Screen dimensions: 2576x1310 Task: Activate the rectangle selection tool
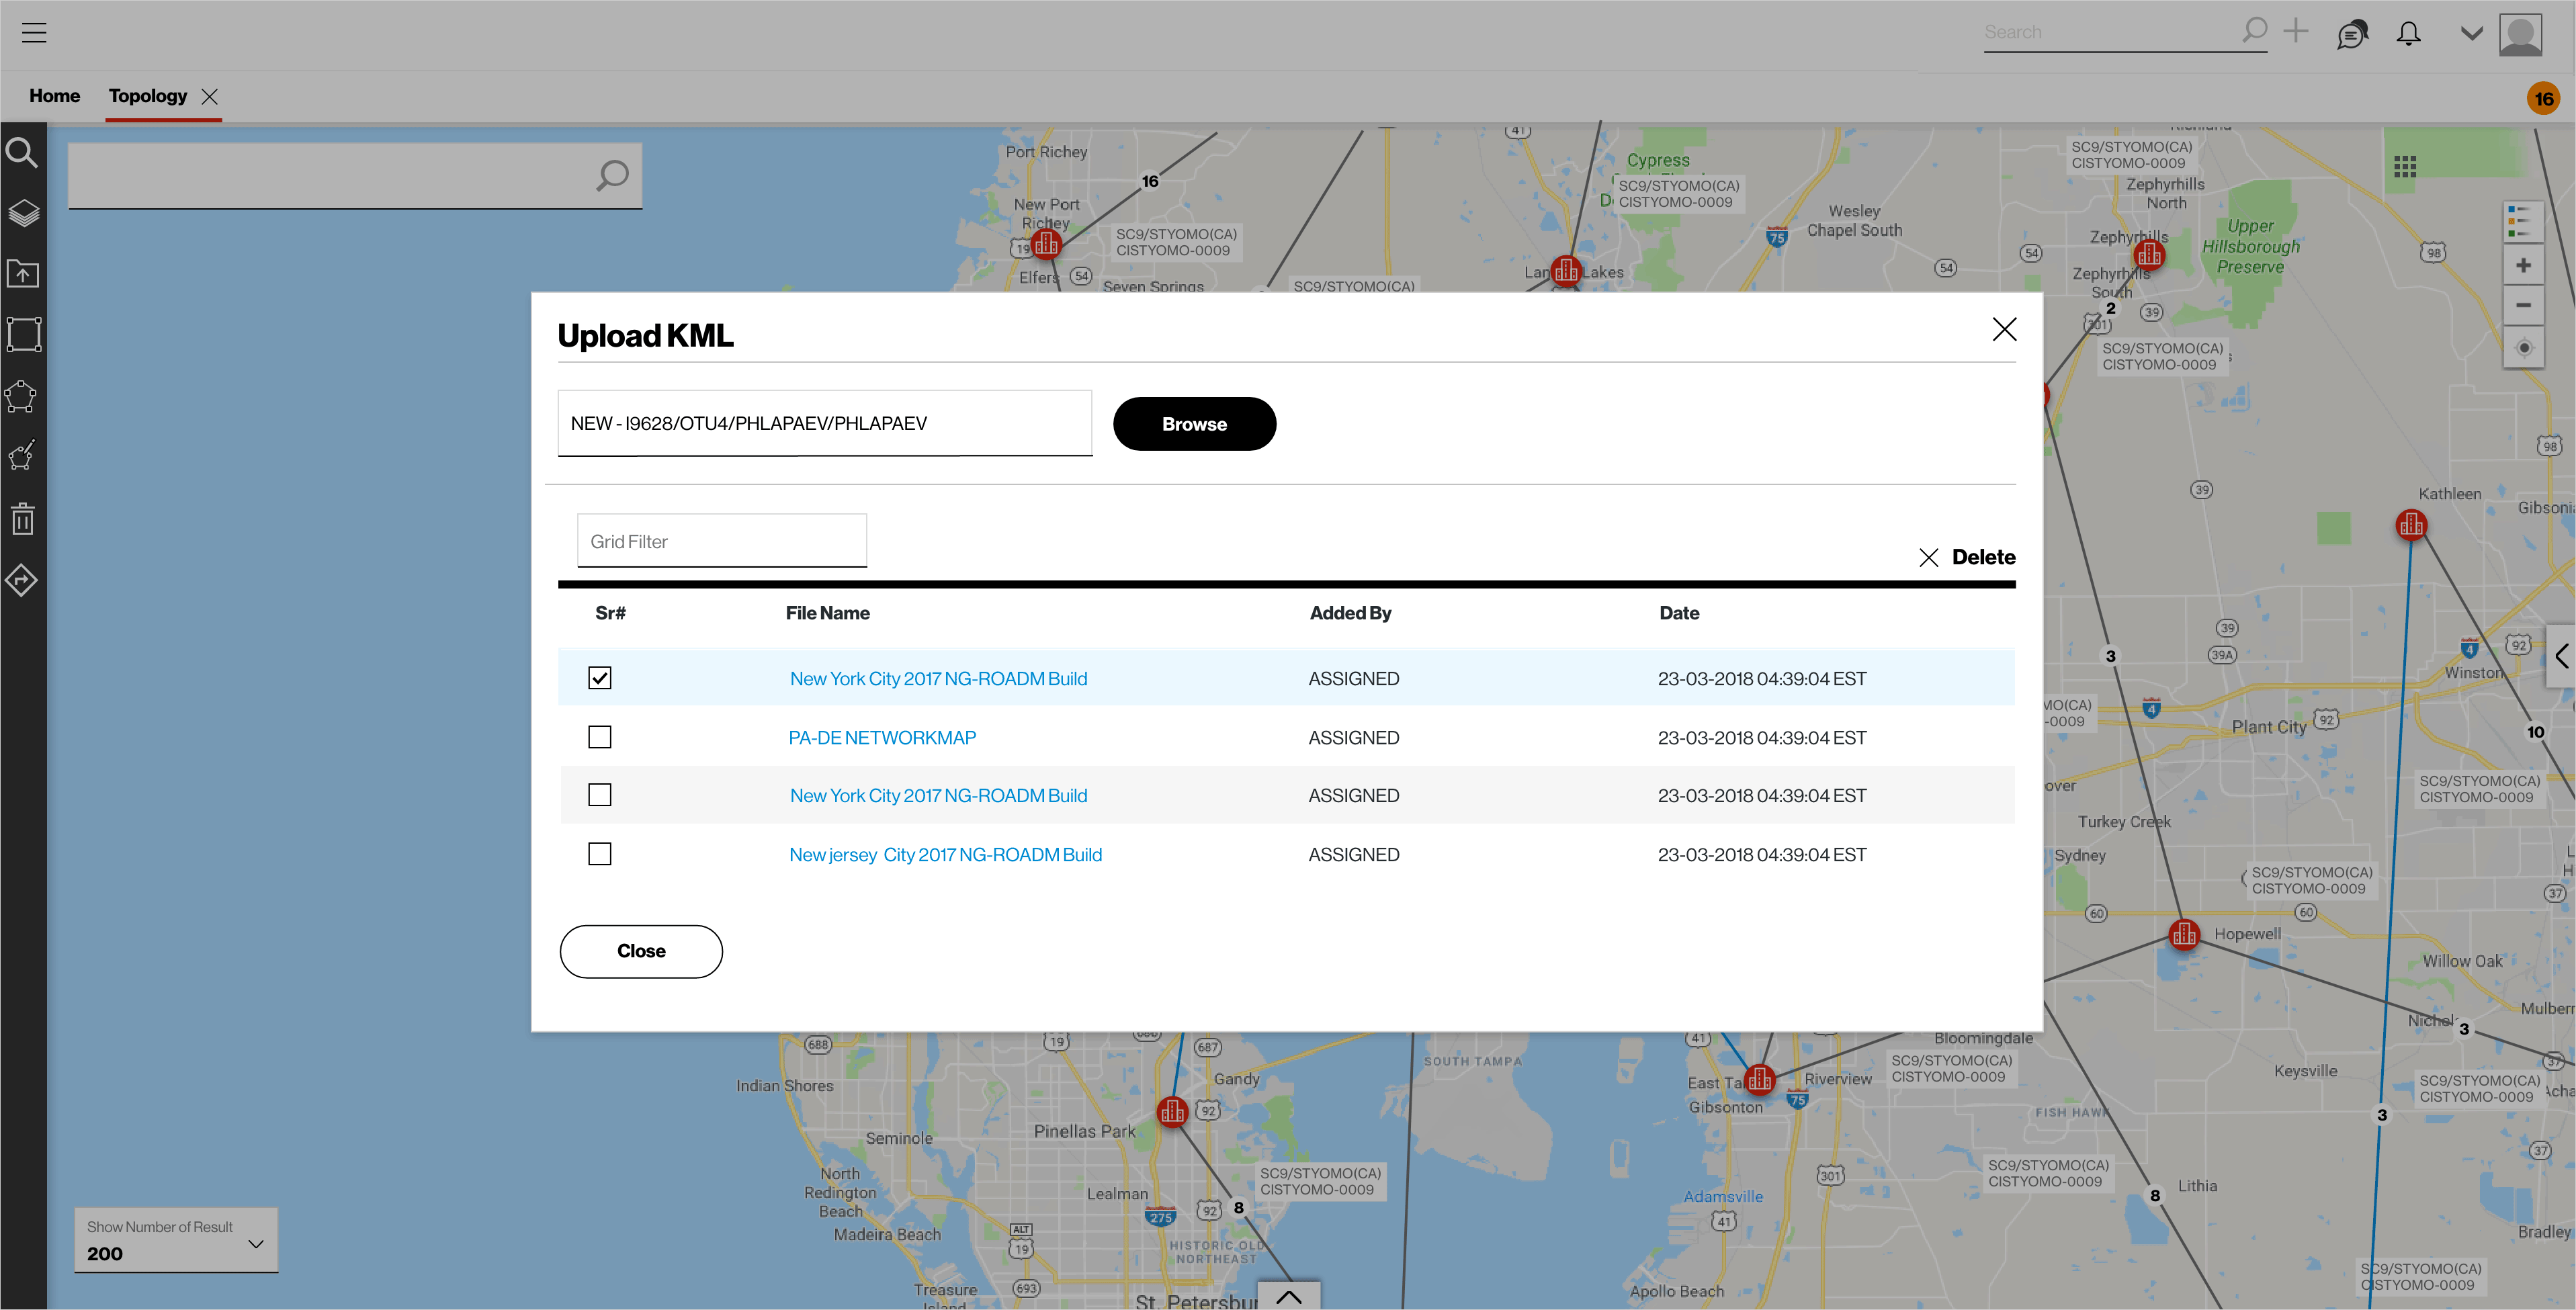(x=23, y=334)
